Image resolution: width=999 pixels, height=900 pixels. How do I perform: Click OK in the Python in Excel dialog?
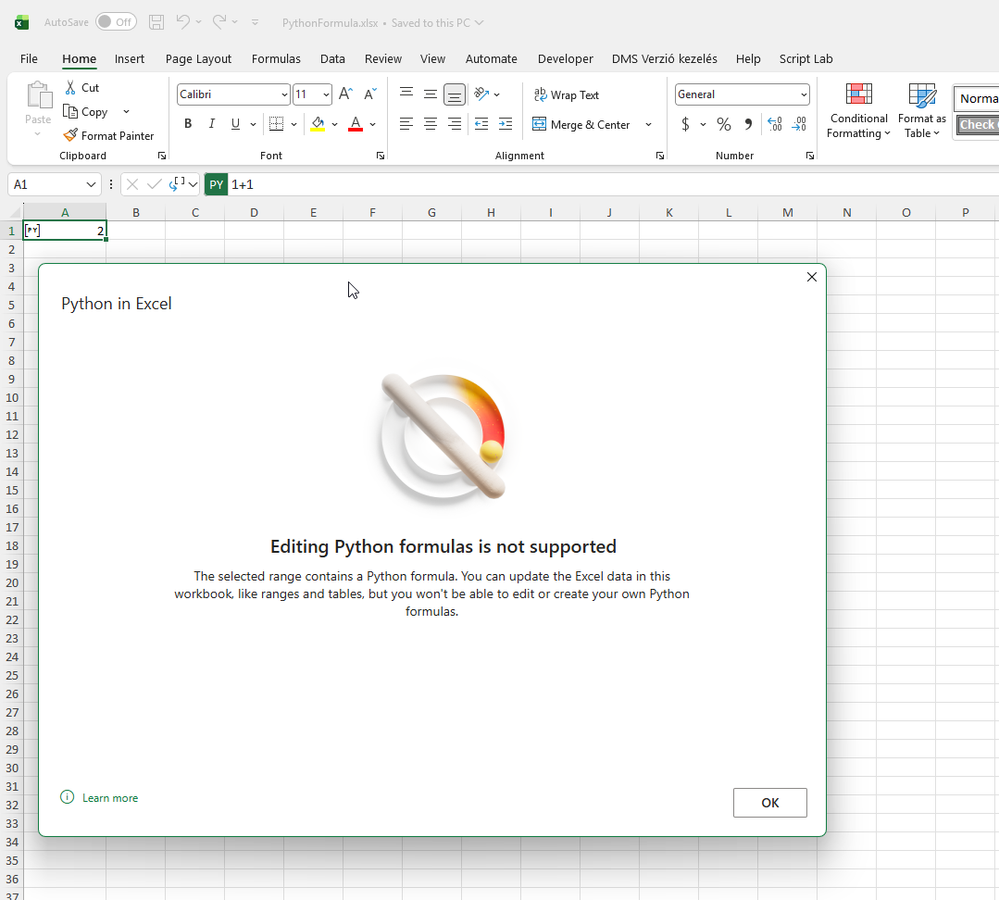(x=770, y=803)
